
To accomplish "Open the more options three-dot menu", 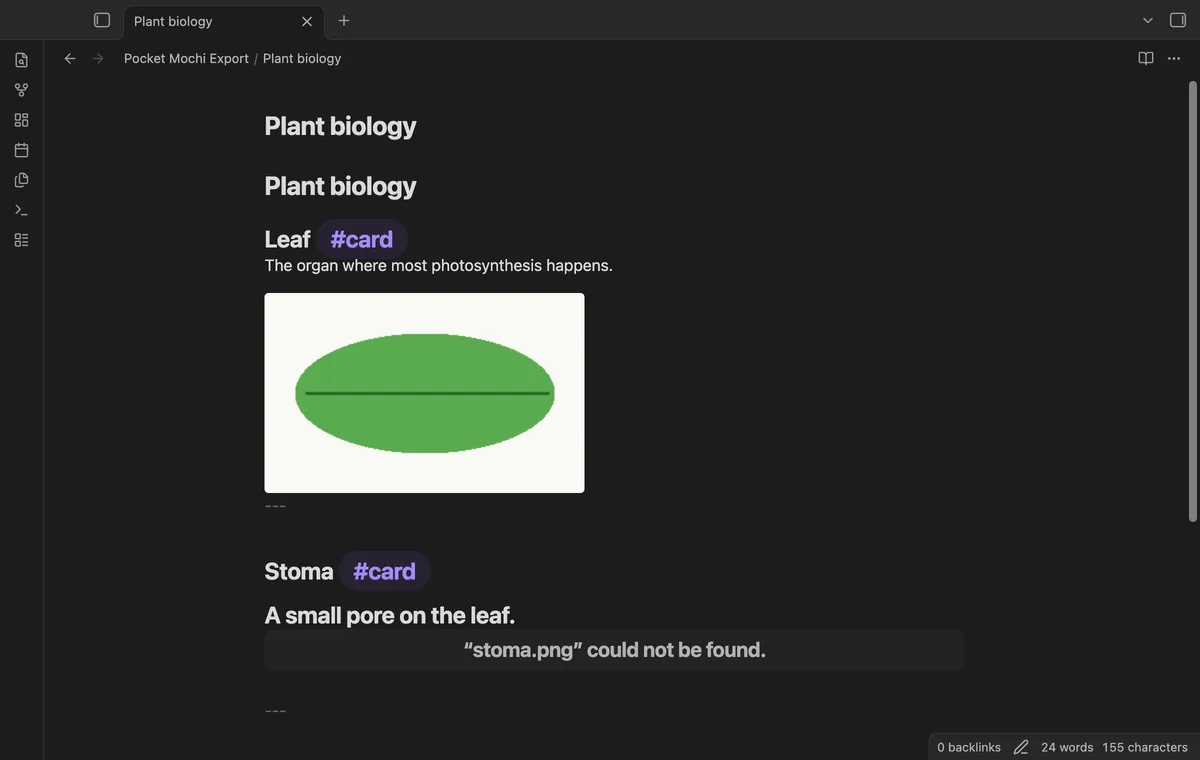I will coord(1174,58).
